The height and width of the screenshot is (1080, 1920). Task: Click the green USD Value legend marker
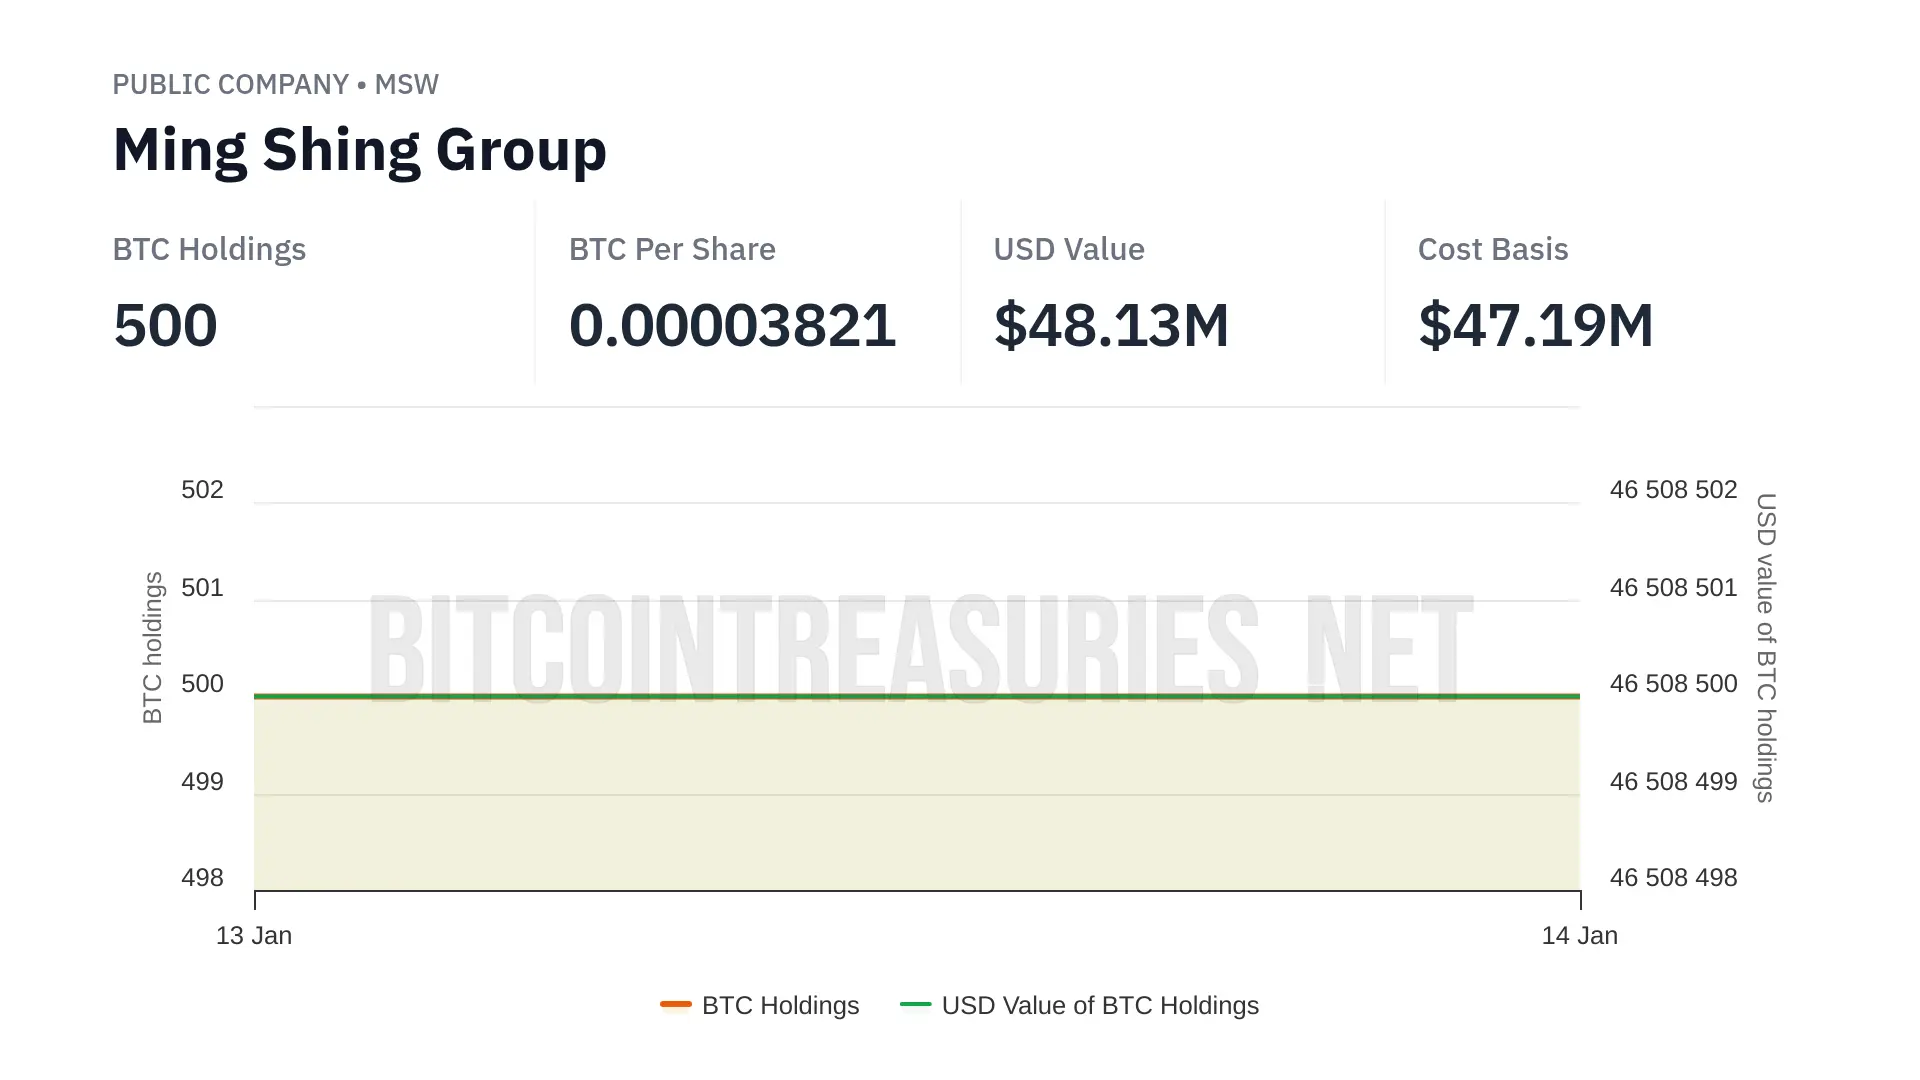(916, 1004)
